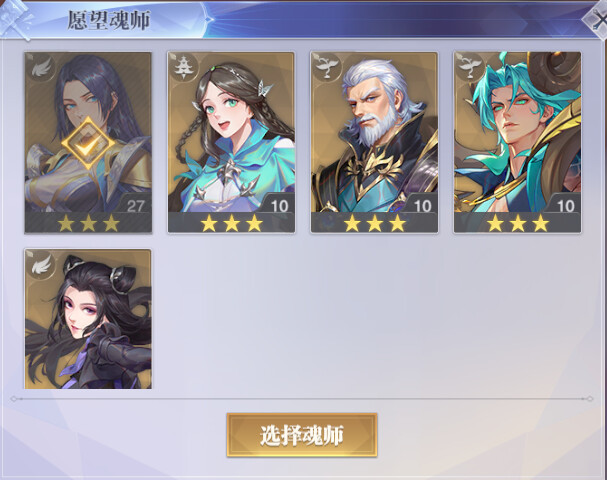Select the braided-hair girl hero card
This screenshot has width=607, height=480.
point(231,142)
